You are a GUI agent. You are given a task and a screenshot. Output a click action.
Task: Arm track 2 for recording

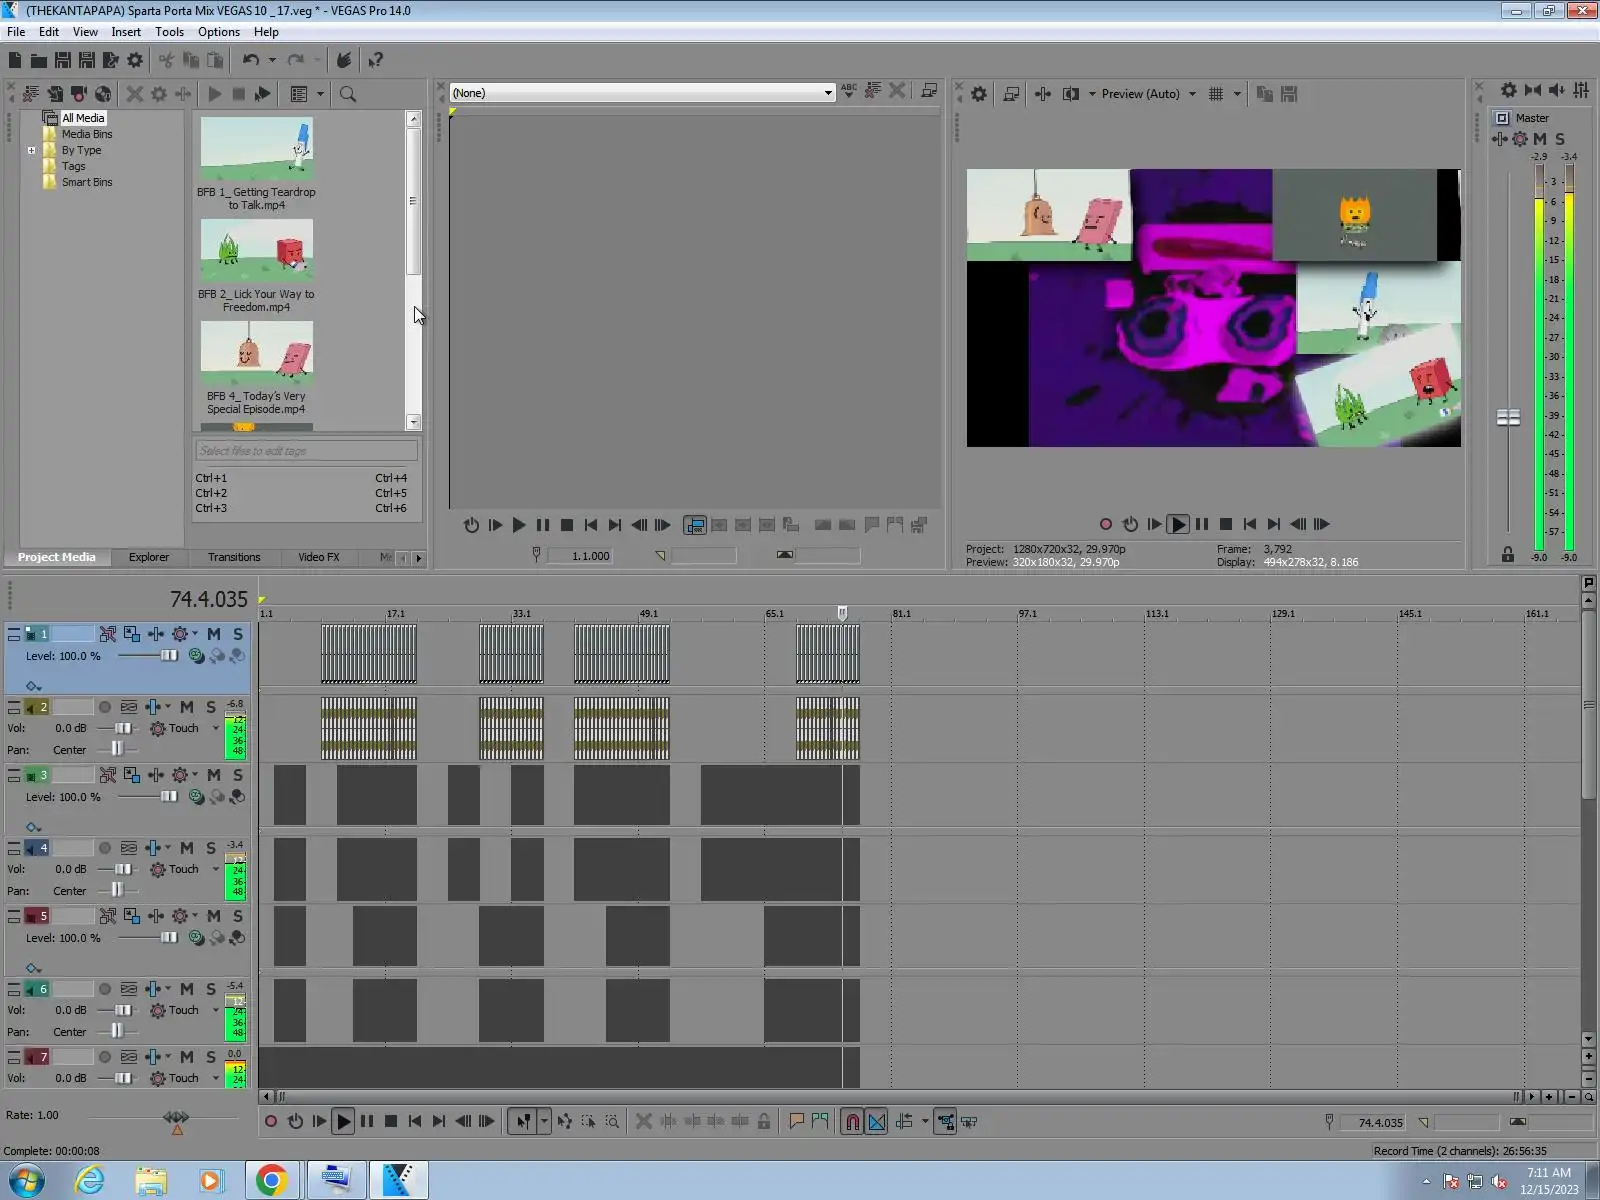pos(105,707)
